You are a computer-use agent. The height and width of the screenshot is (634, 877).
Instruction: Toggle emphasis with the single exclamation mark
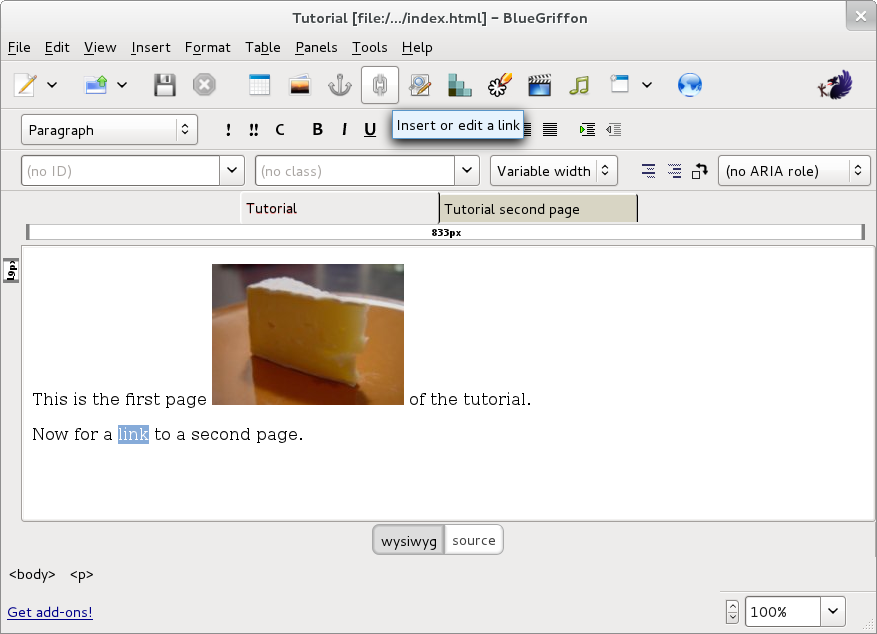(x=228, y=130)
